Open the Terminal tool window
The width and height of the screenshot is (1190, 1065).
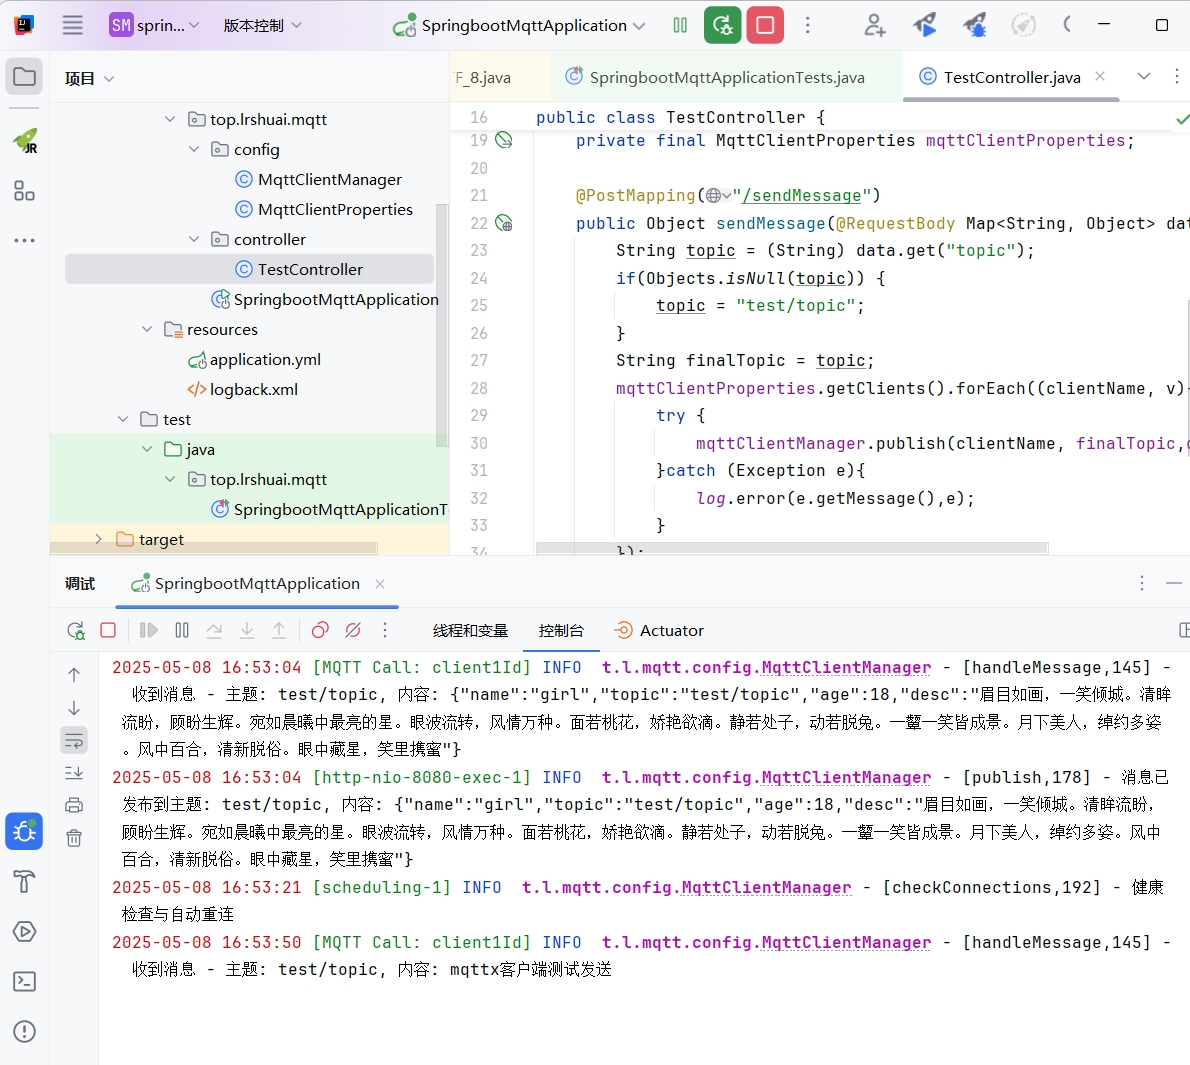click(x=24, y=981)
